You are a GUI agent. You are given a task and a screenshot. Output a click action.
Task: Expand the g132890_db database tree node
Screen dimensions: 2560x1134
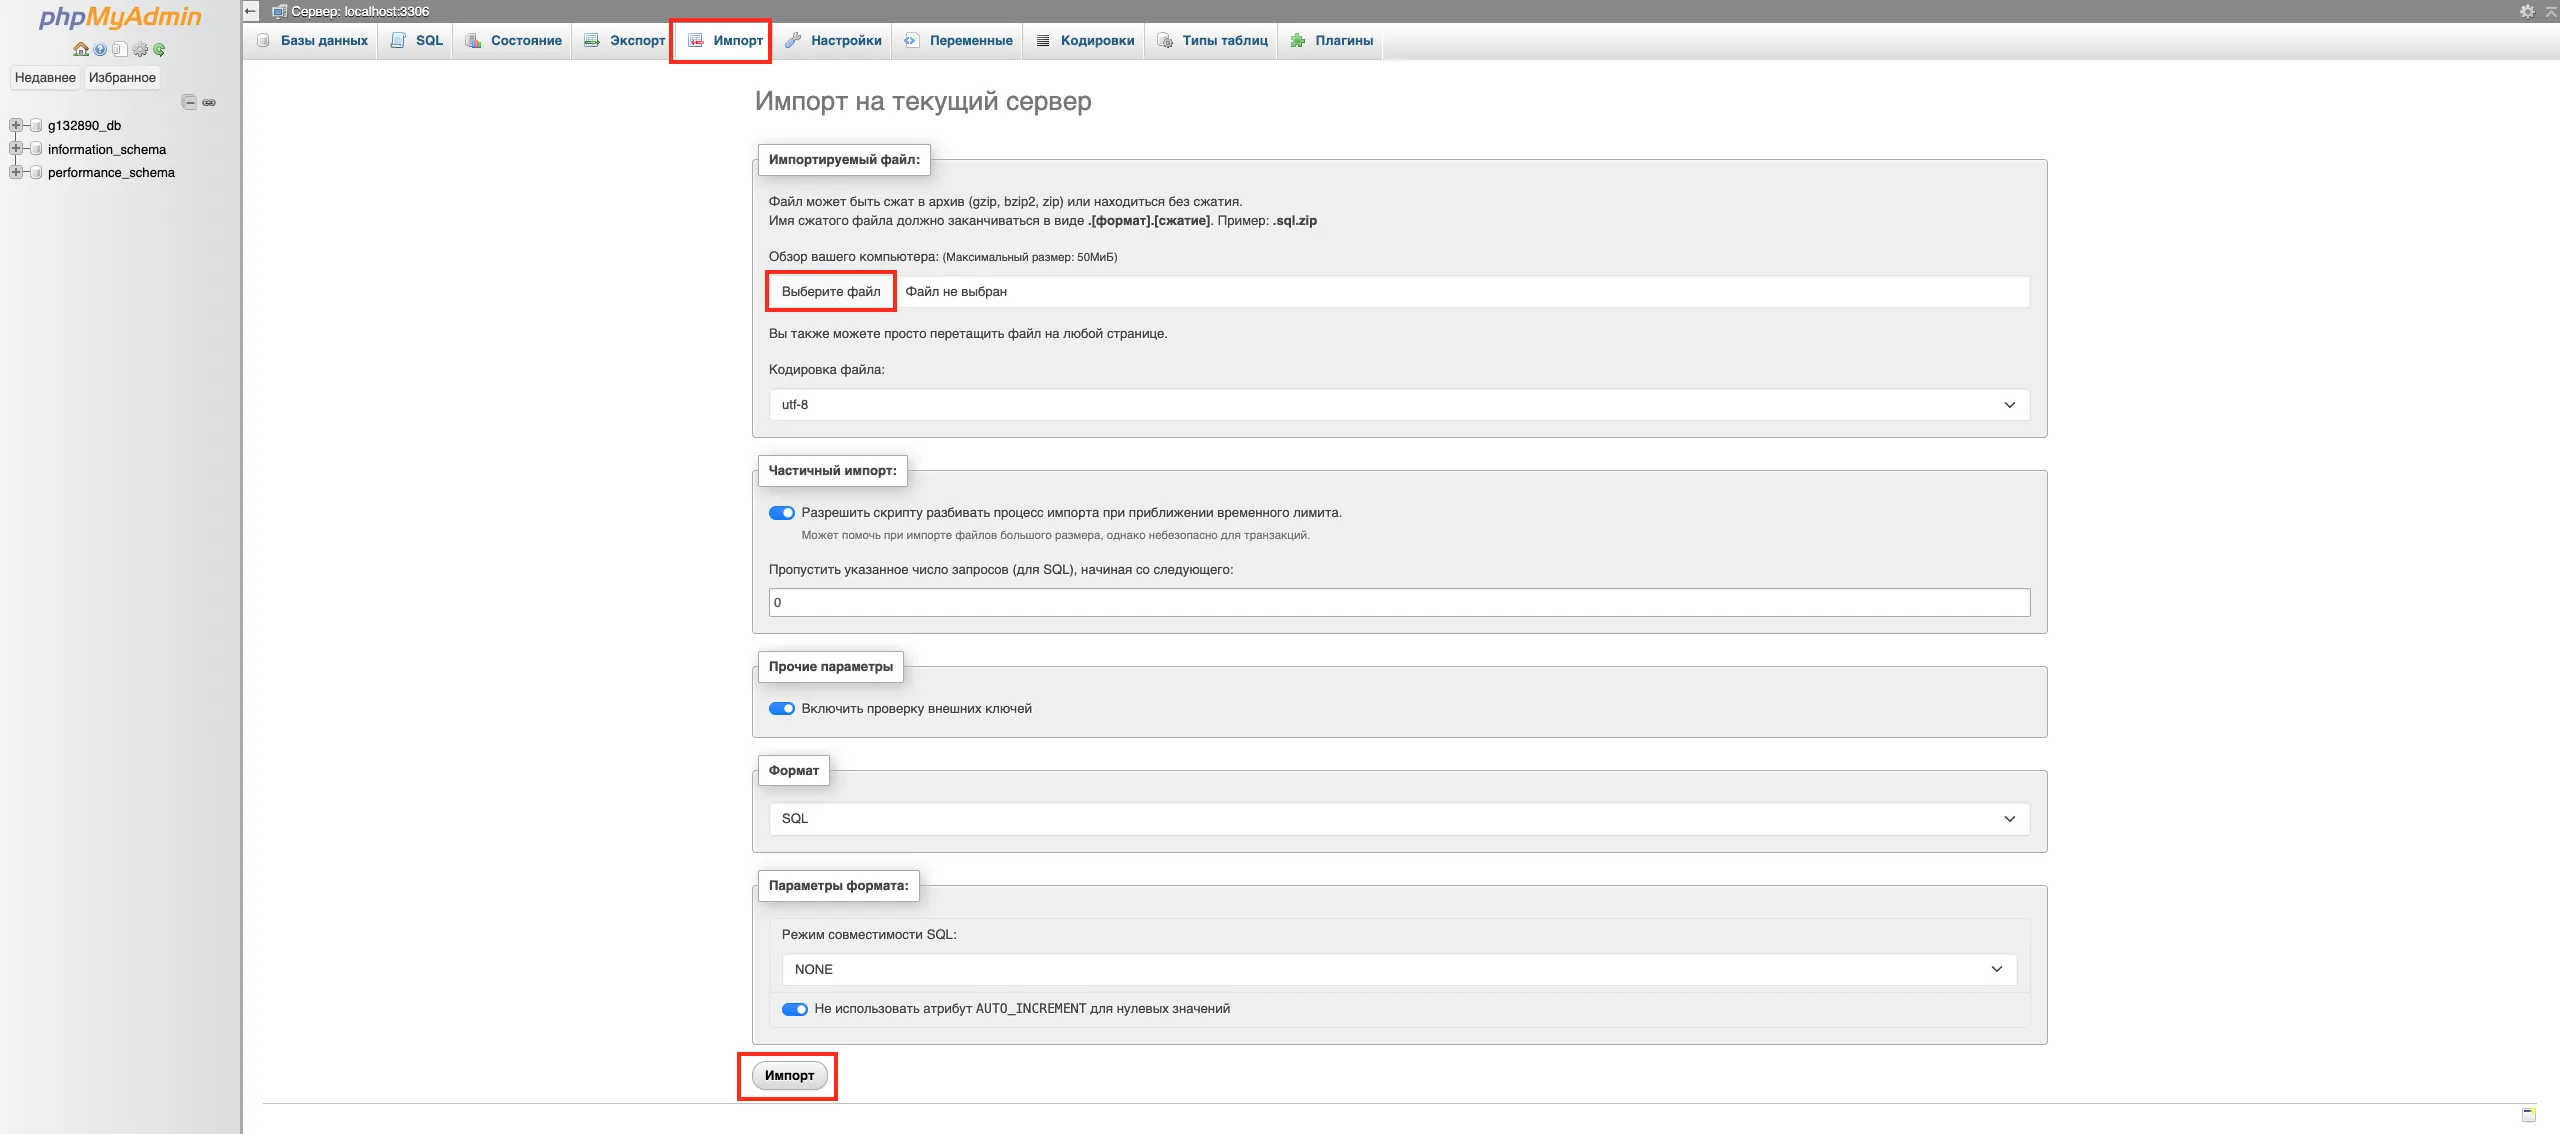click(x=15, y=125)
